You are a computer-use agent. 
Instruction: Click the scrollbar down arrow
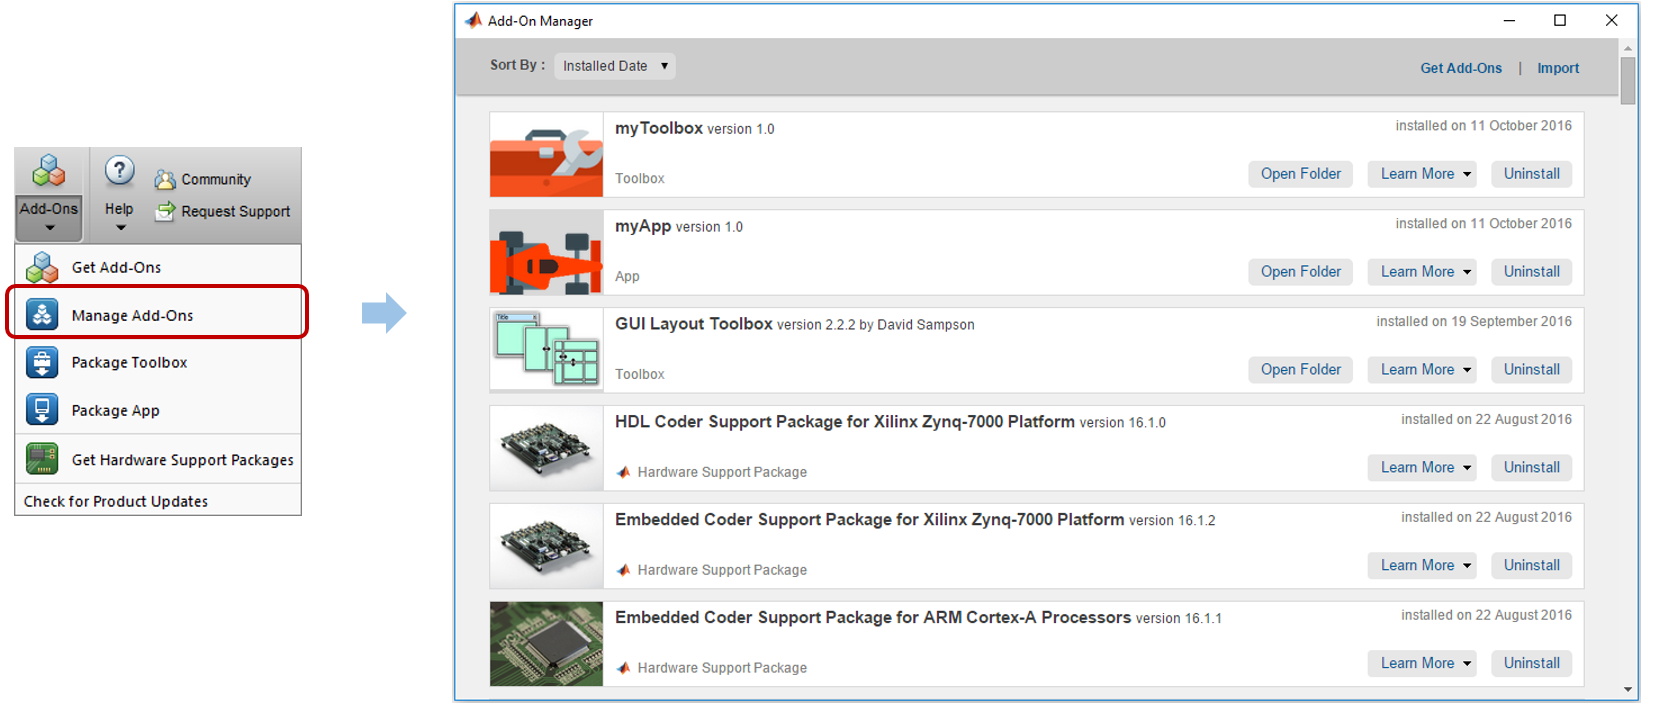pos(1628,690)
